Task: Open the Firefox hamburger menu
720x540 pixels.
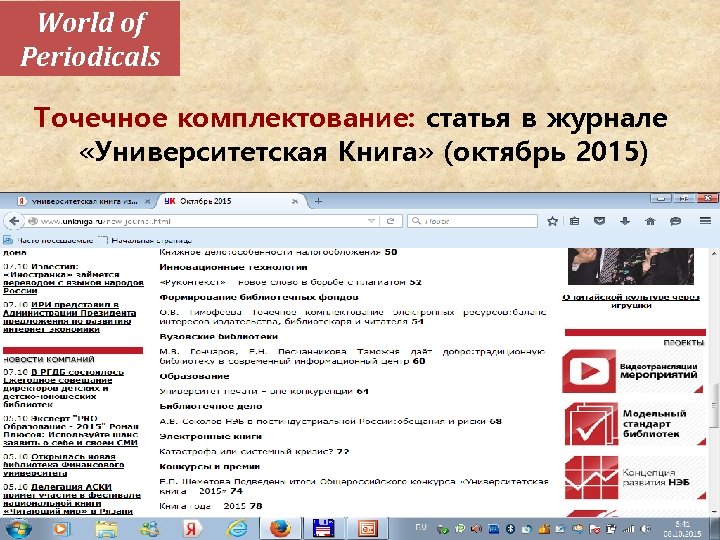Action: 705,221
